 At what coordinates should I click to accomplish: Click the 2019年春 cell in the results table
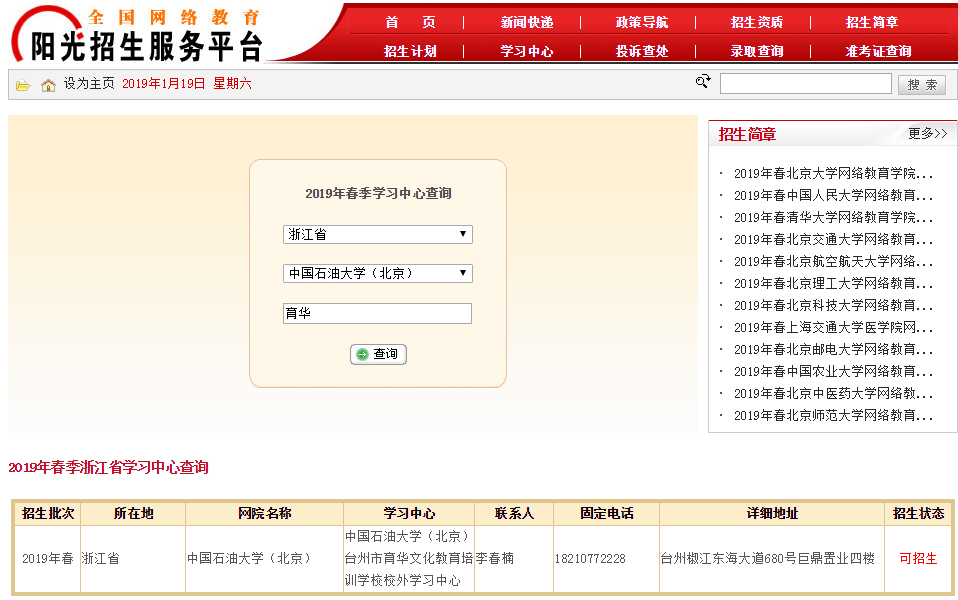[x=48, y=558]
